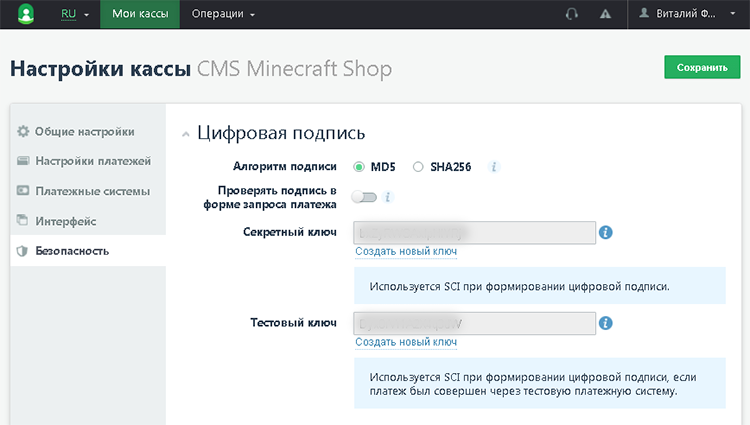Toggle Проверять подпись в форме запроса платежа
Screen dimensions: 750x425
pyautogui.click(x=364, y=197)
